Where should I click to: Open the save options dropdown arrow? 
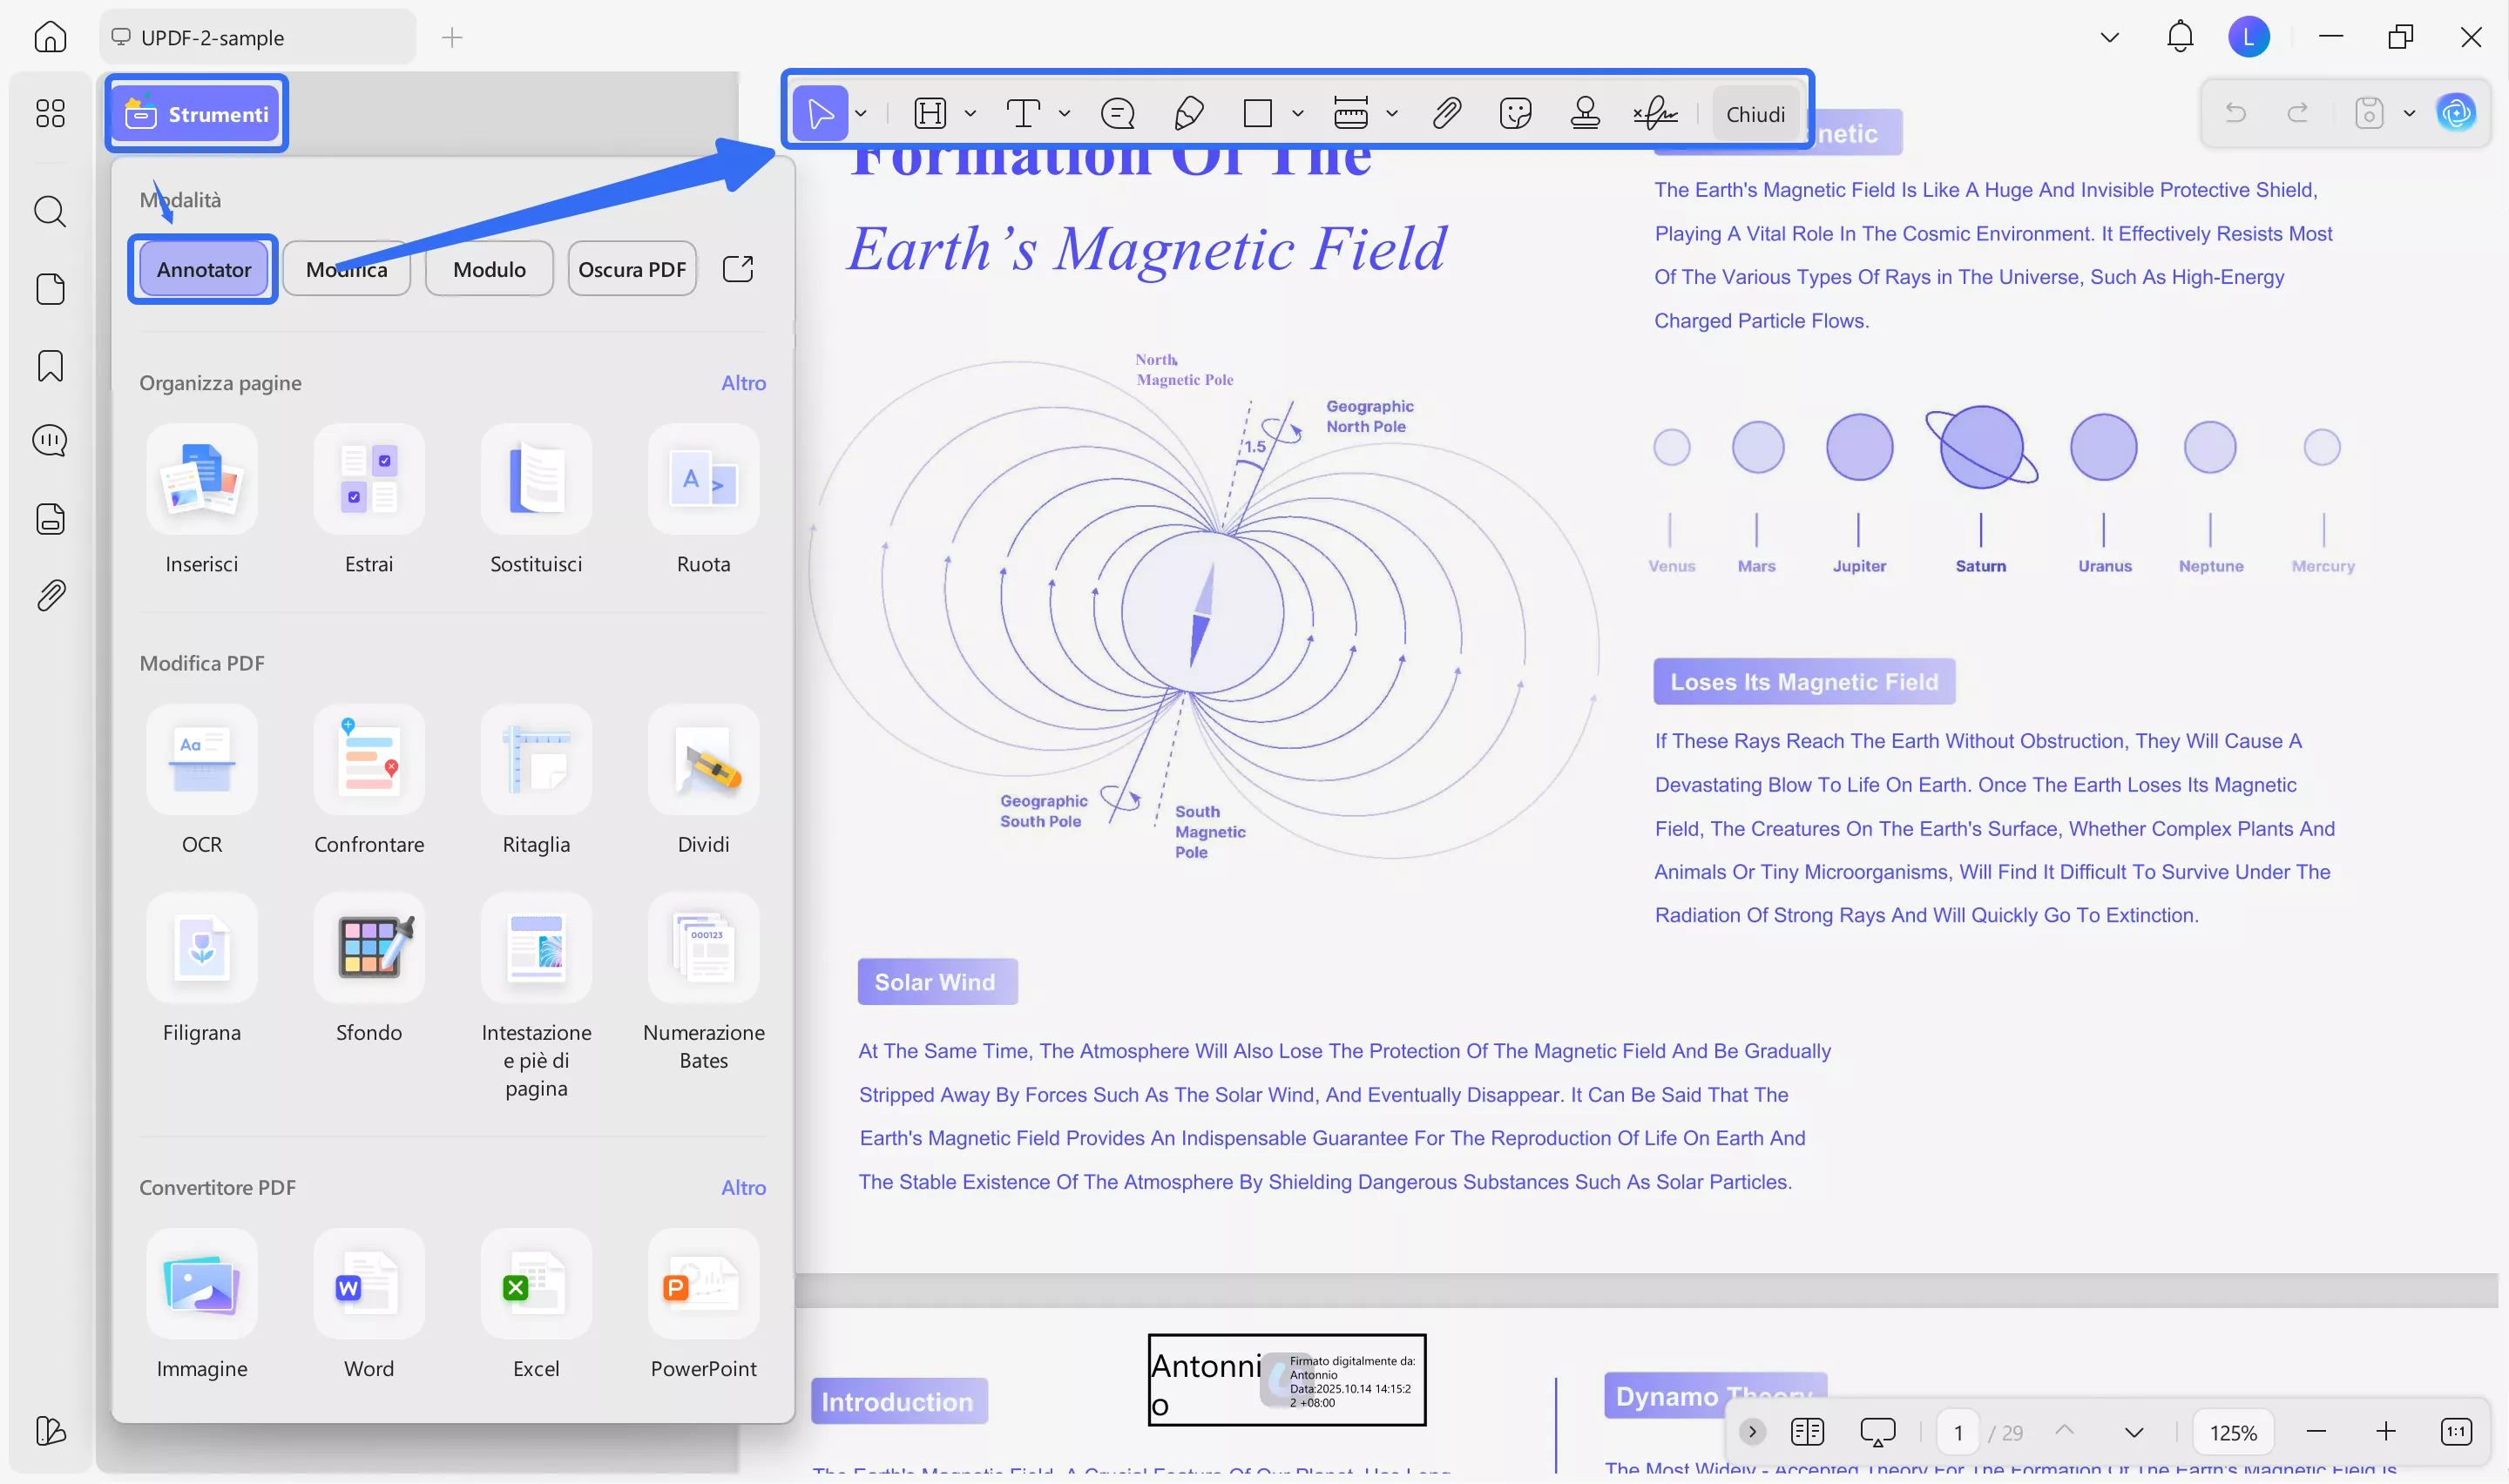[x=2409, y=113]
